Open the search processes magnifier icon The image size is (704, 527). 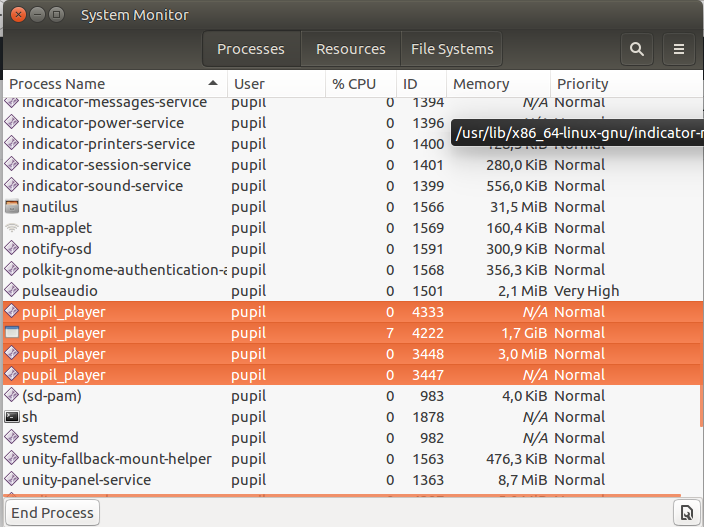(x=637, y=49)
